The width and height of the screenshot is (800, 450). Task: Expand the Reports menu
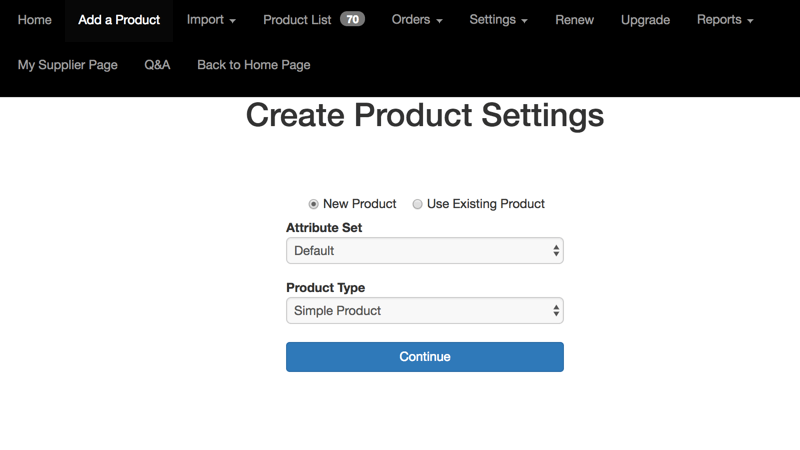pyautogui.click(x=725, y=20)
